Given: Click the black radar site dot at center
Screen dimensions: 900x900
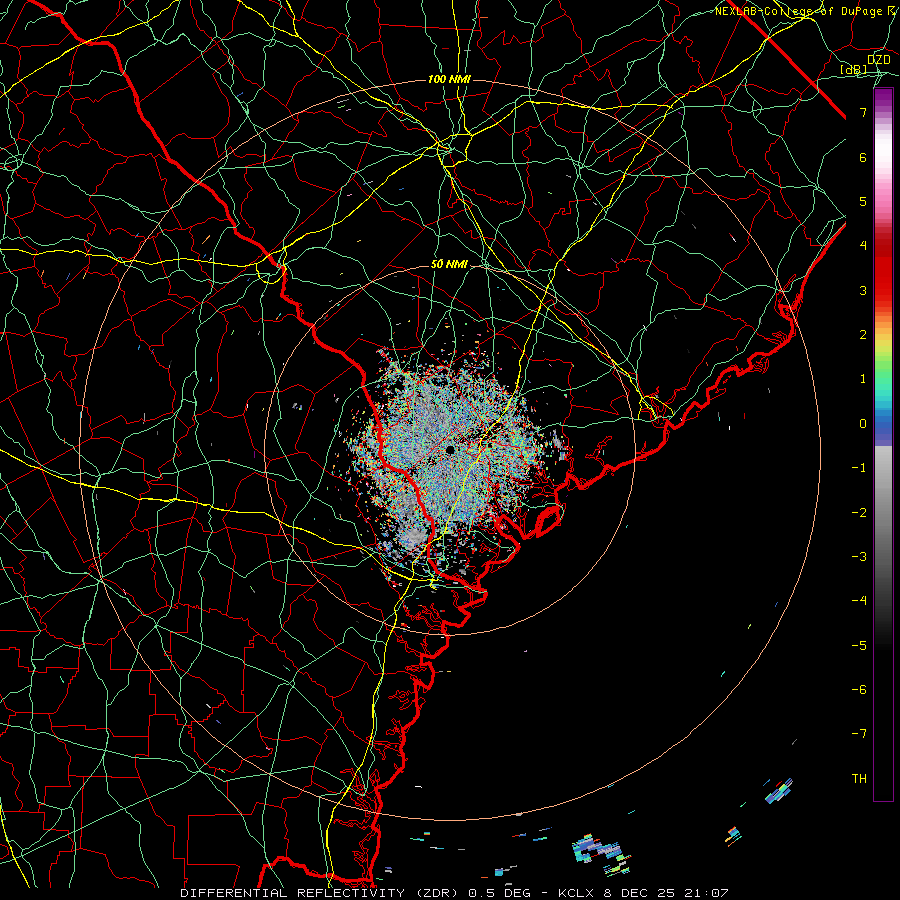Looking at the screenshot, I should [x=450, y=450].
